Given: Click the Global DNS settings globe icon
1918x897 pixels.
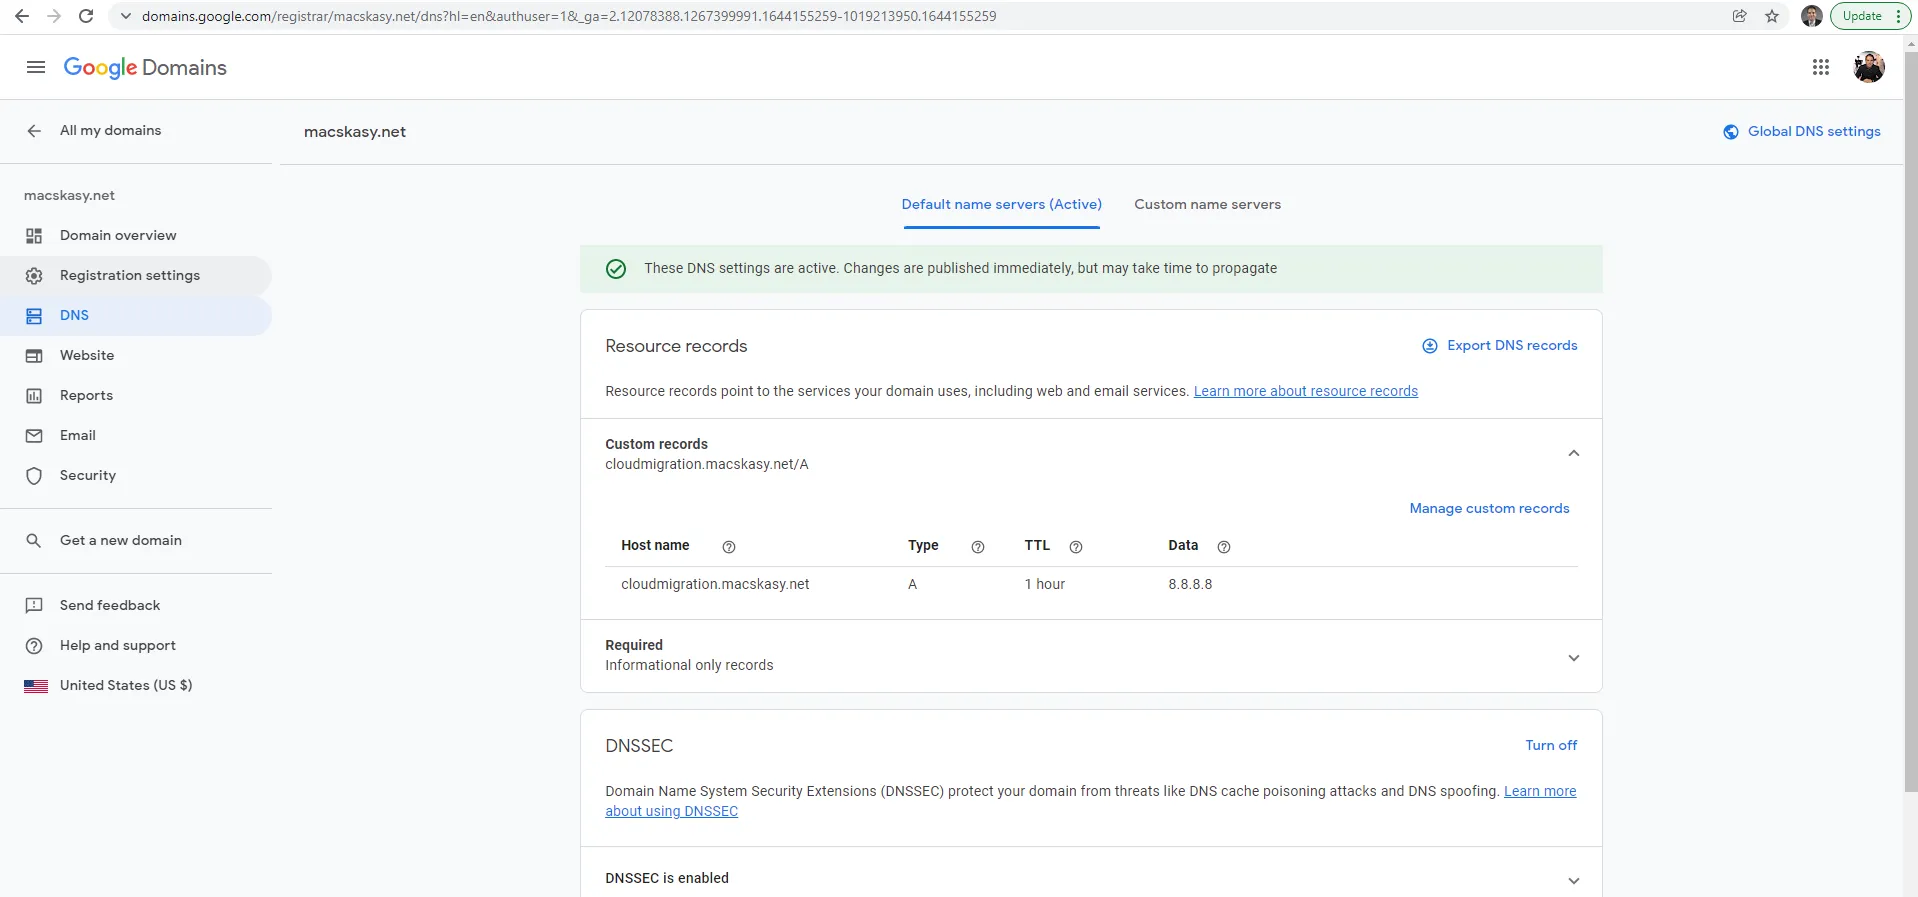Looking at the screenshot, I should coord(1731,132).
